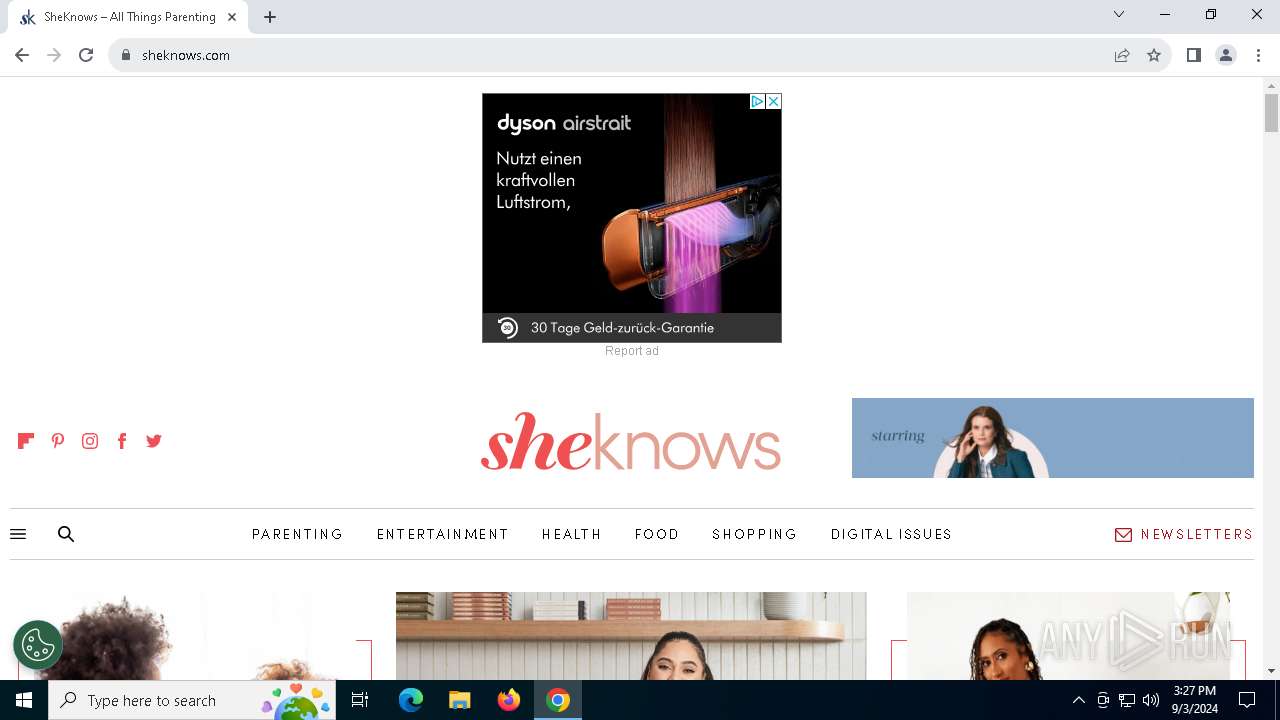Open Digital Issues section
Viewport: 1280px width, 720px height.
892,534
